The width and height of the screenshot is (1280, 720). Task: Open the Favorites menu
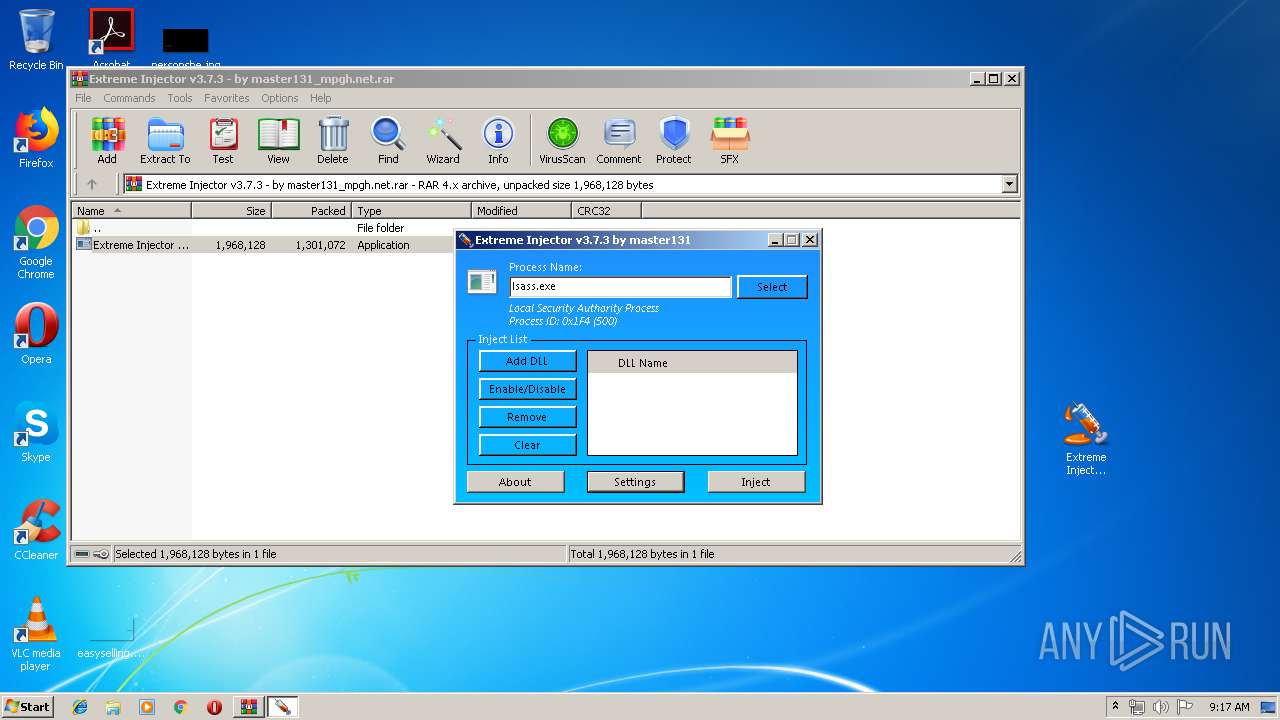pos(227,98)
